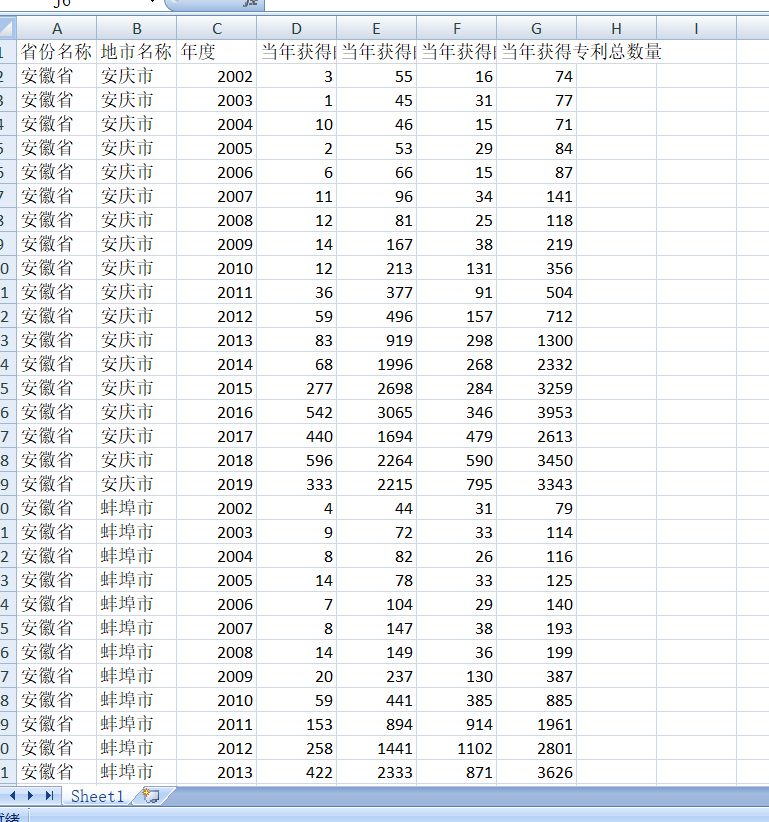This screenshot has width=769, height=822.
Task: Select the cell containing 712
Action: [536, 317]
